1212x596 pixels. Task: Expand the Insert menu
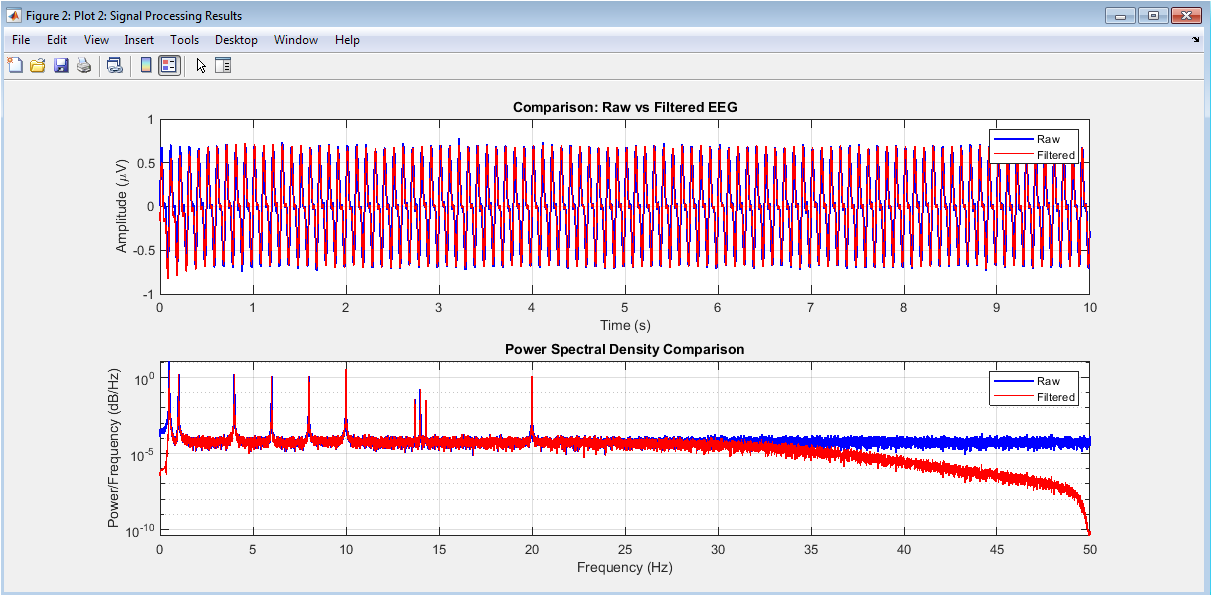coord(139,40)
